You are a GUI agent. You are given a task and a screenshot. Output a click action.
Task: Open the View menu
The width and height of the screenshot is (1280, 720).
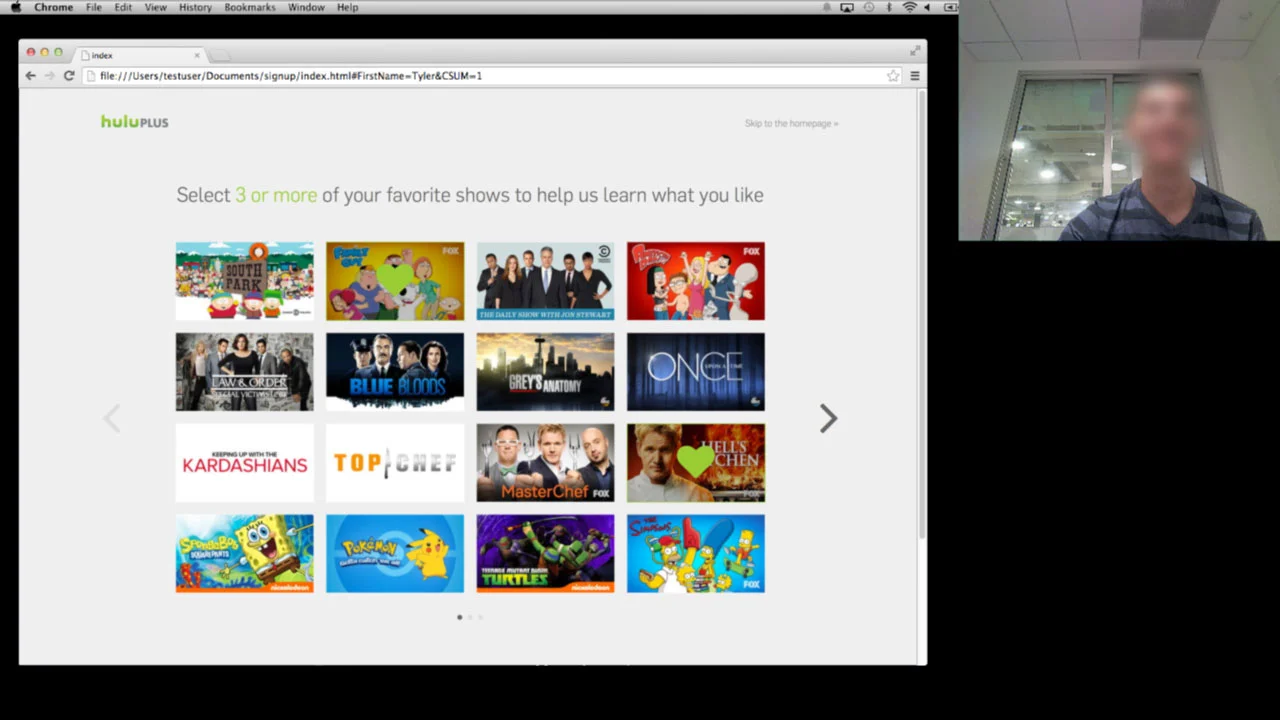(156, 7)
